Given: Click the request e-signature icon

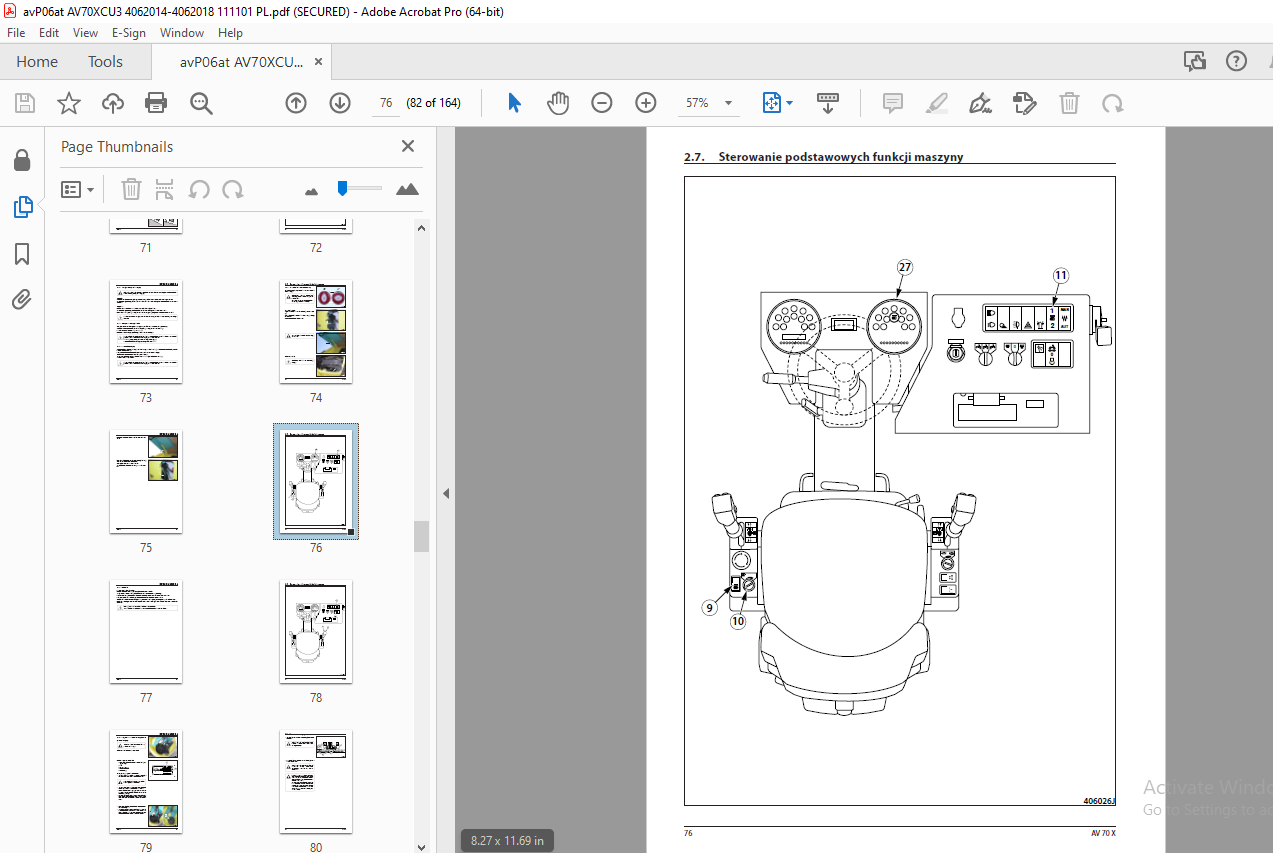Looking at the screenshot, I should point(1025,103).
